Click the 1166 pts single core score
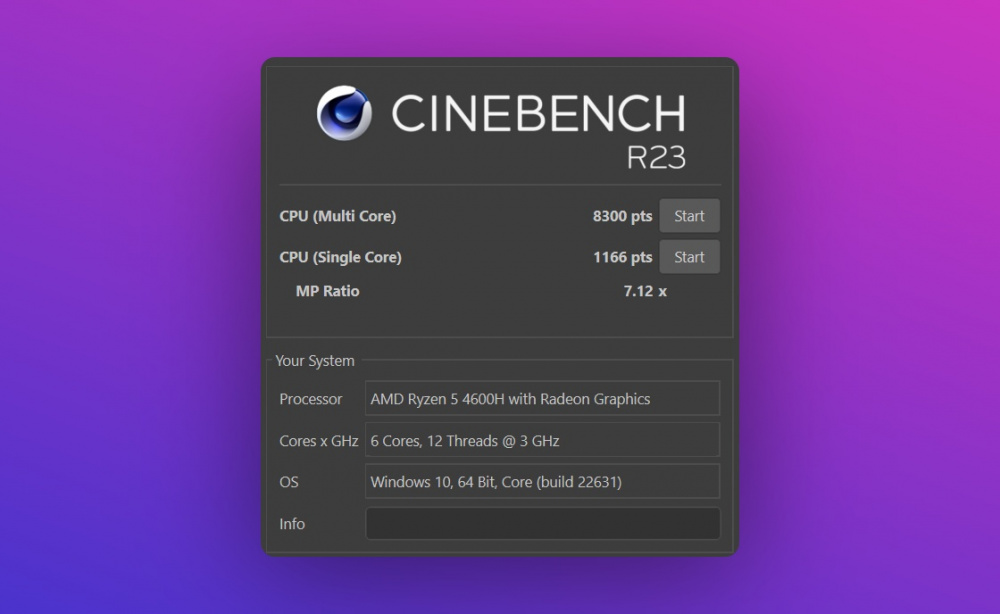The height and width of the screenshot is (614, 1000). click(622, 257)
